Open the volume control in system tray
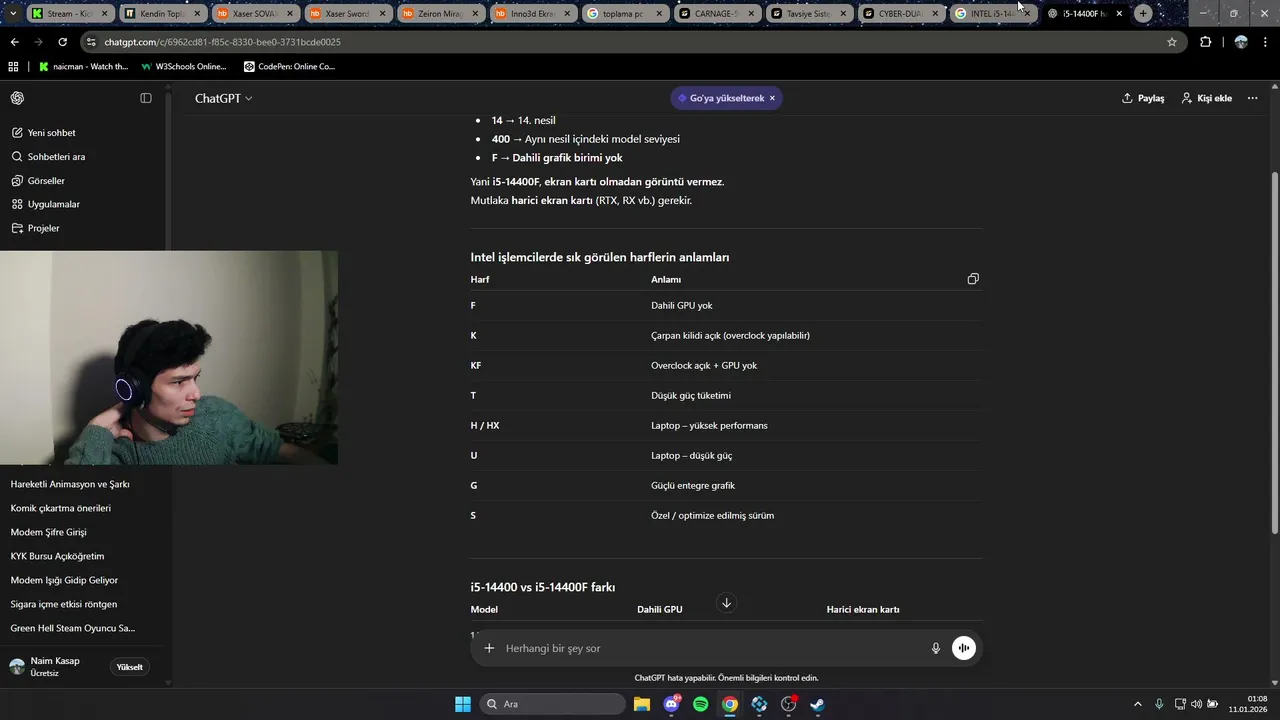1280x720 pixels. tap(1197, 704)
